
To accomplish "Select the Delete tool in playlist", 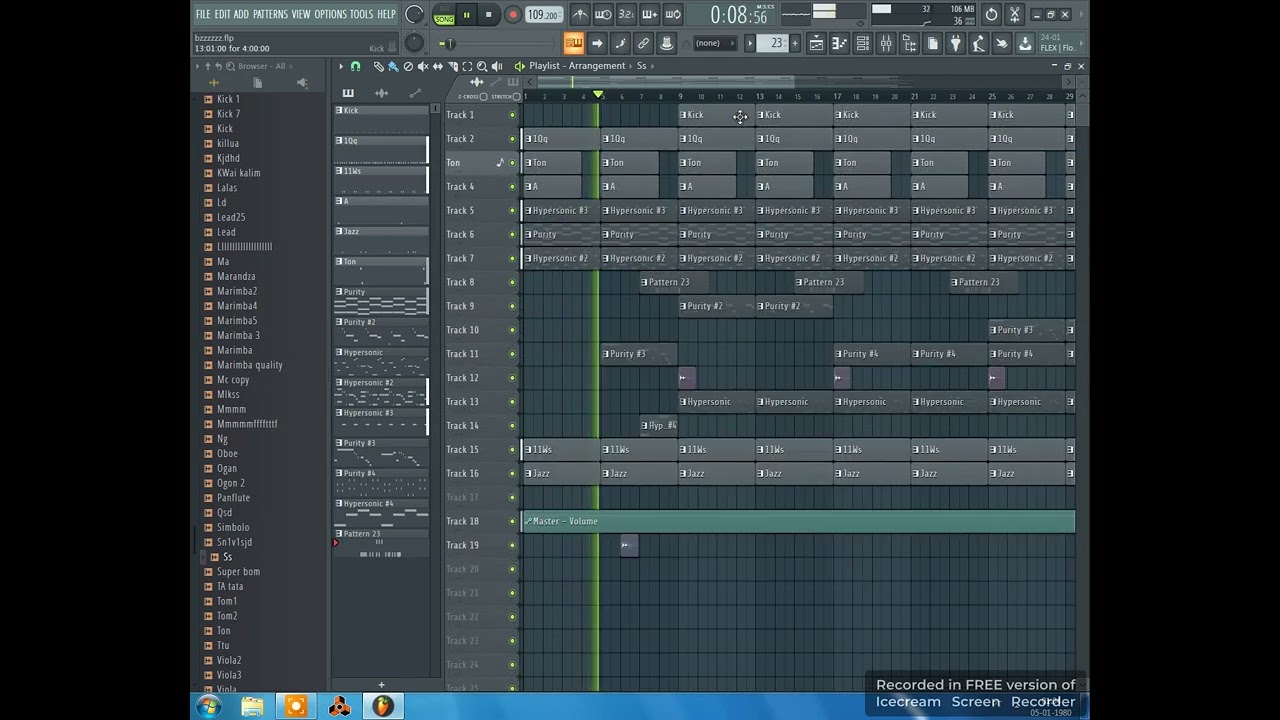I will (x=408, y=66).
